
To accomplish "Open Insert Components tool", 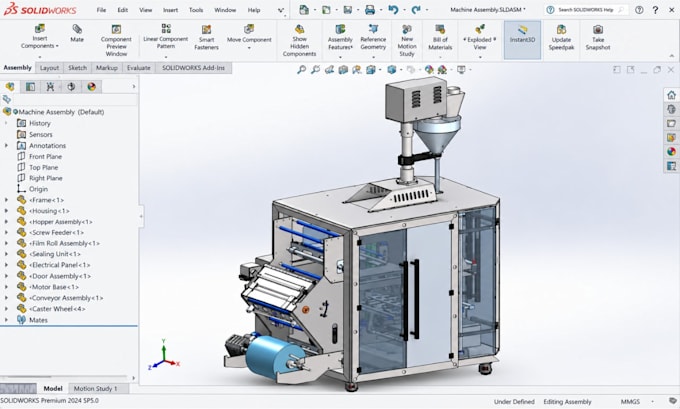I will pos(39,36).
